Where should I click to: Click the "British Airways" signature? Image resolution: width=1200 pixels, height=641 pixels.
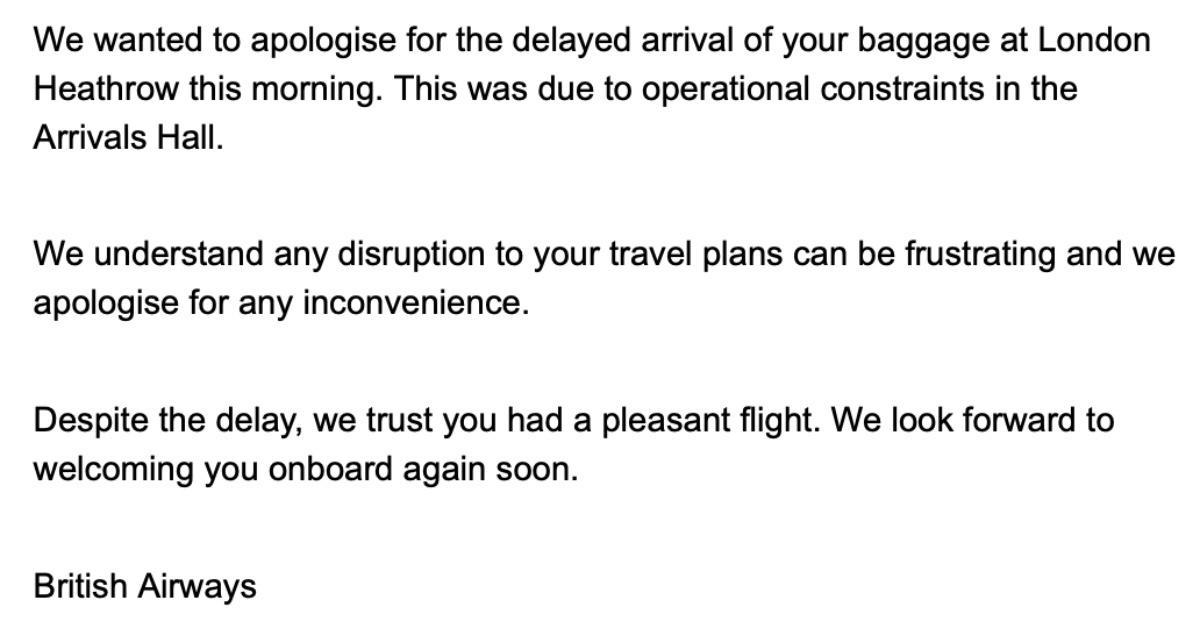(x=145, y=587)
